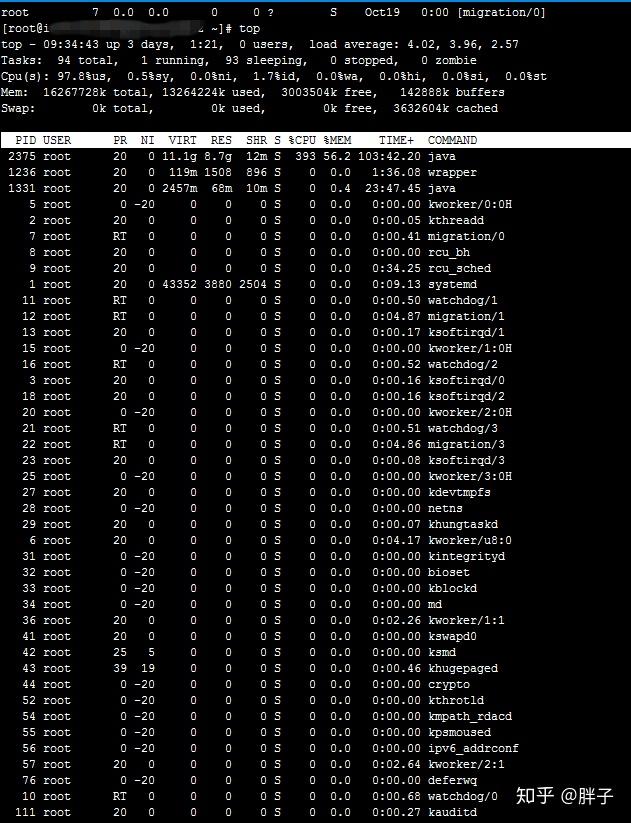This screenshot has width=631, height=823.
Task: Select the 16267728k total memory value
Action: click(99, 92)
